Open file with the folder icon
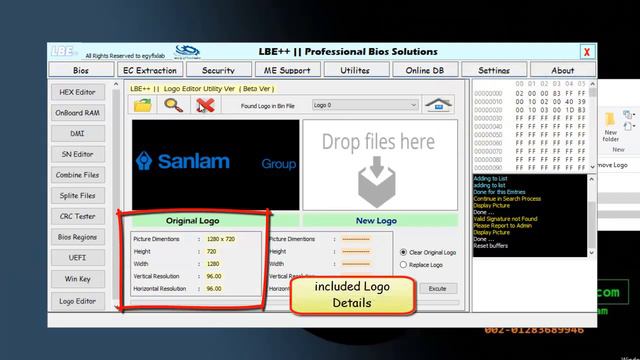Screen dimensions: 640x360 click(142, 105)
